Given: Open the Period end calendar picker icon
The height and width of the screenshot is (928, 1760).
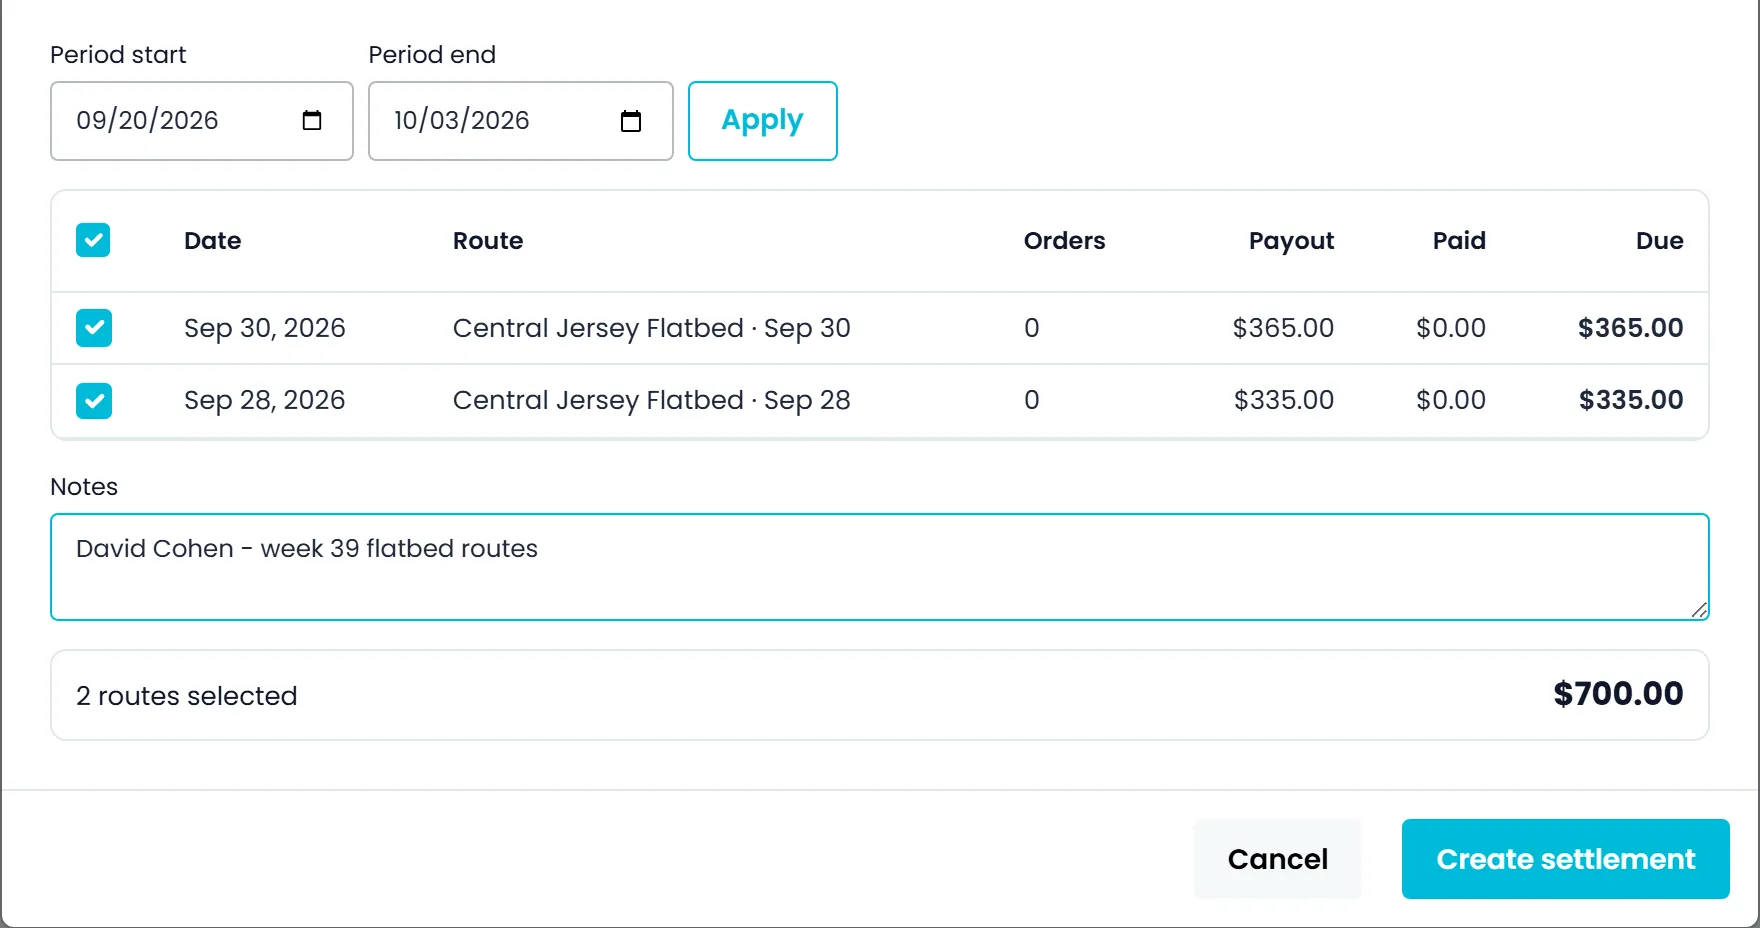Looking at the screenshot, I should click(x=631, y=121).
